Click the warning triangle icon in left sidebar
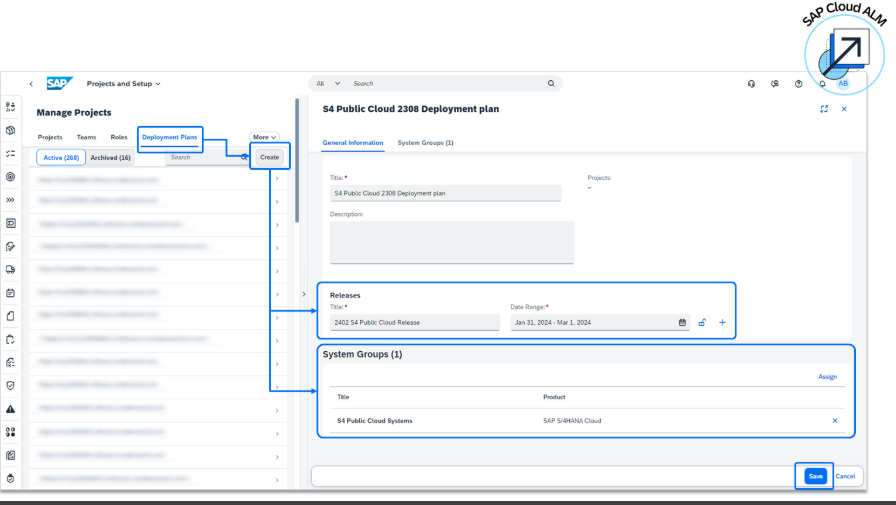 point(10,409)
